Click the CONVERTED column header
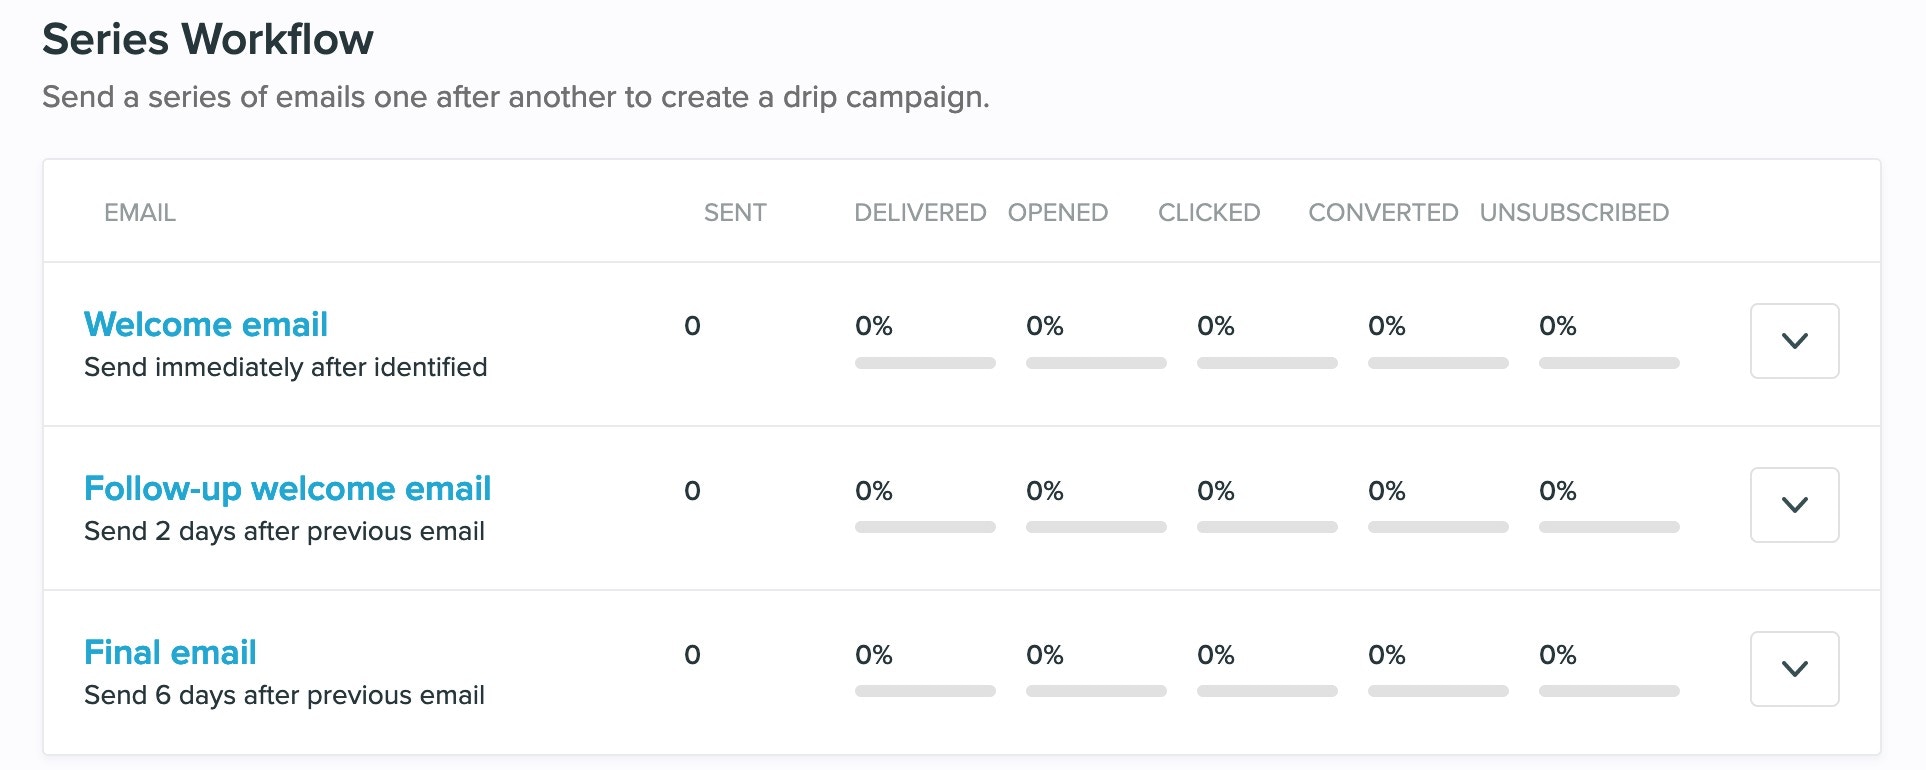Viewport: 1926px width, 770px height. tap(1383, 213)
